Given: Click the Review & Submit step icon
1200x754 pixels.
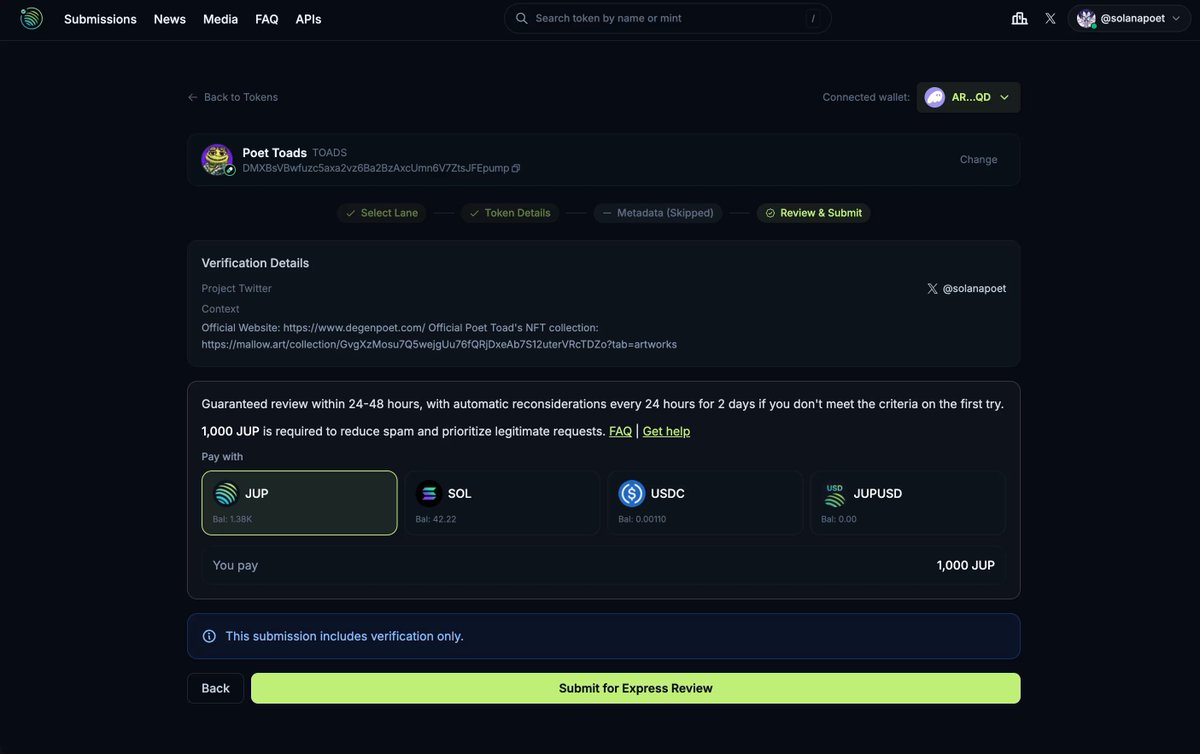Looking at the screenshot, I should [x=770, y=213].
